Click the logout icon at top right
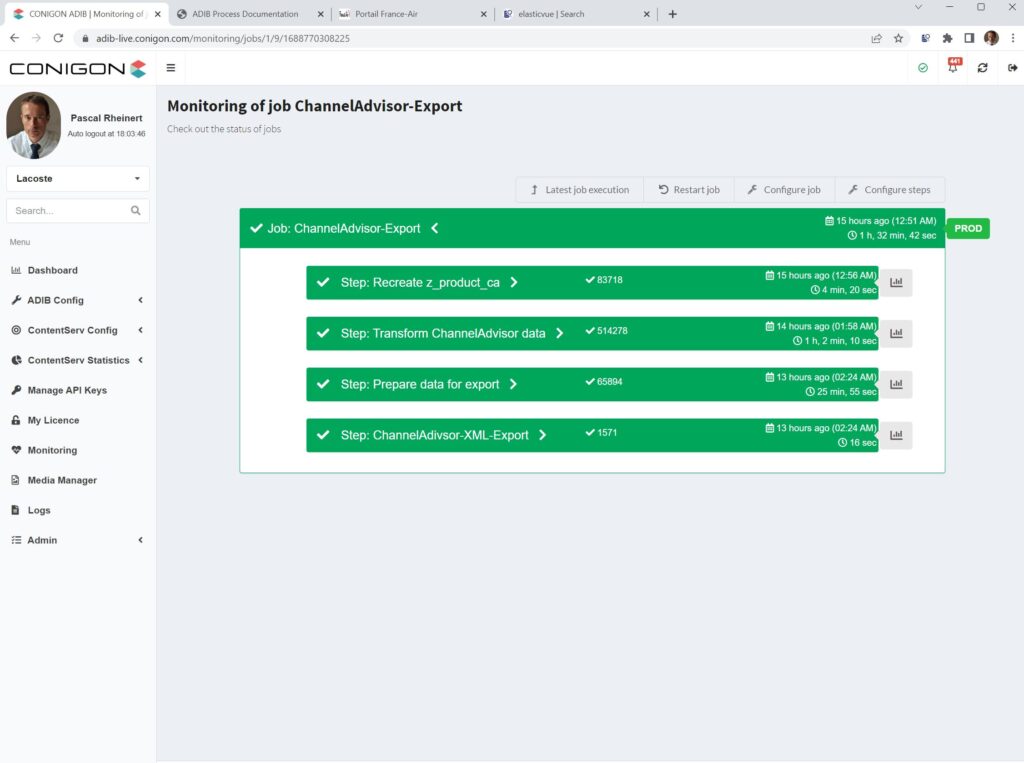Screen dimensions: 1024x763 pos(1012,68)
